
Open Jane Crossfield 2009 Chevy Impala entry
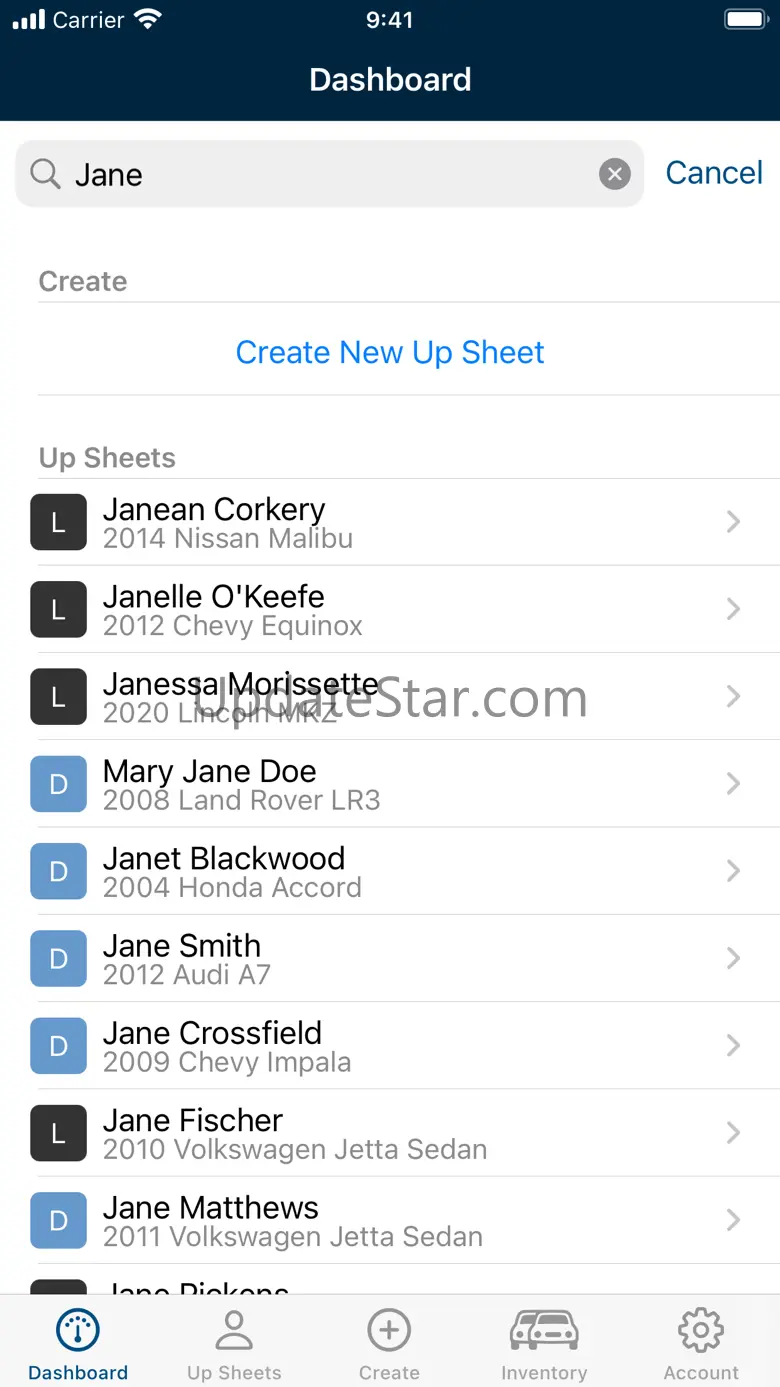point(390,1046)
